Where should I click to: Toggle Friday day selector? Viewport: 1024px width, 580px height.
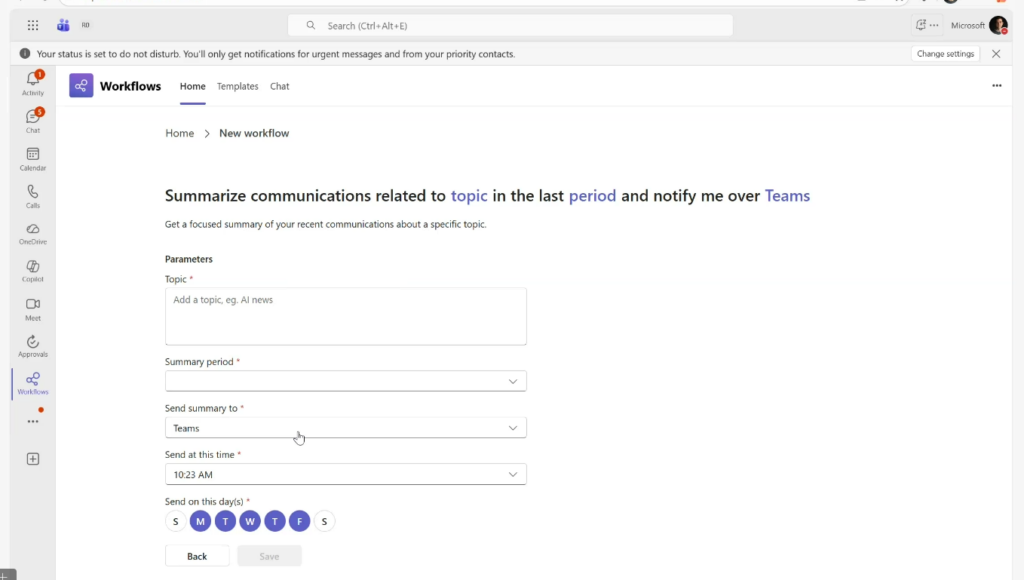(x=299, y=521)
